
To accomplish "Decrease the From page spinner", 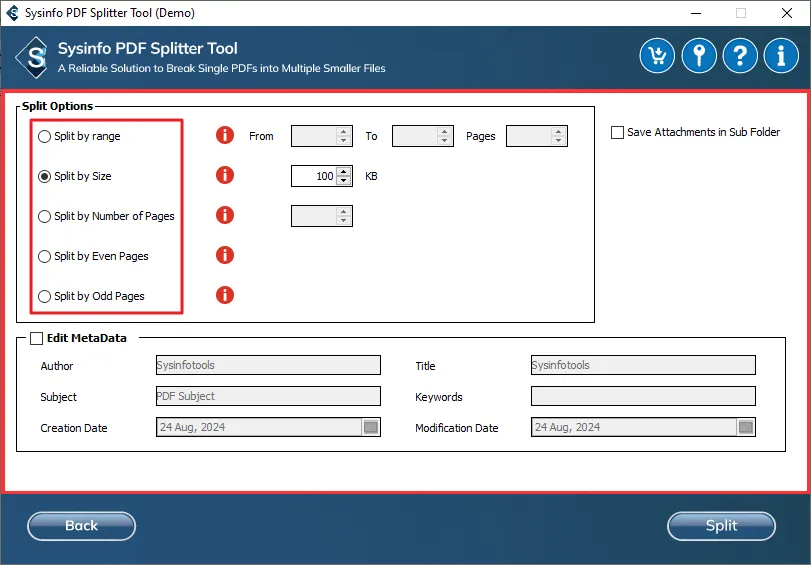I will [x=343, y=141].
